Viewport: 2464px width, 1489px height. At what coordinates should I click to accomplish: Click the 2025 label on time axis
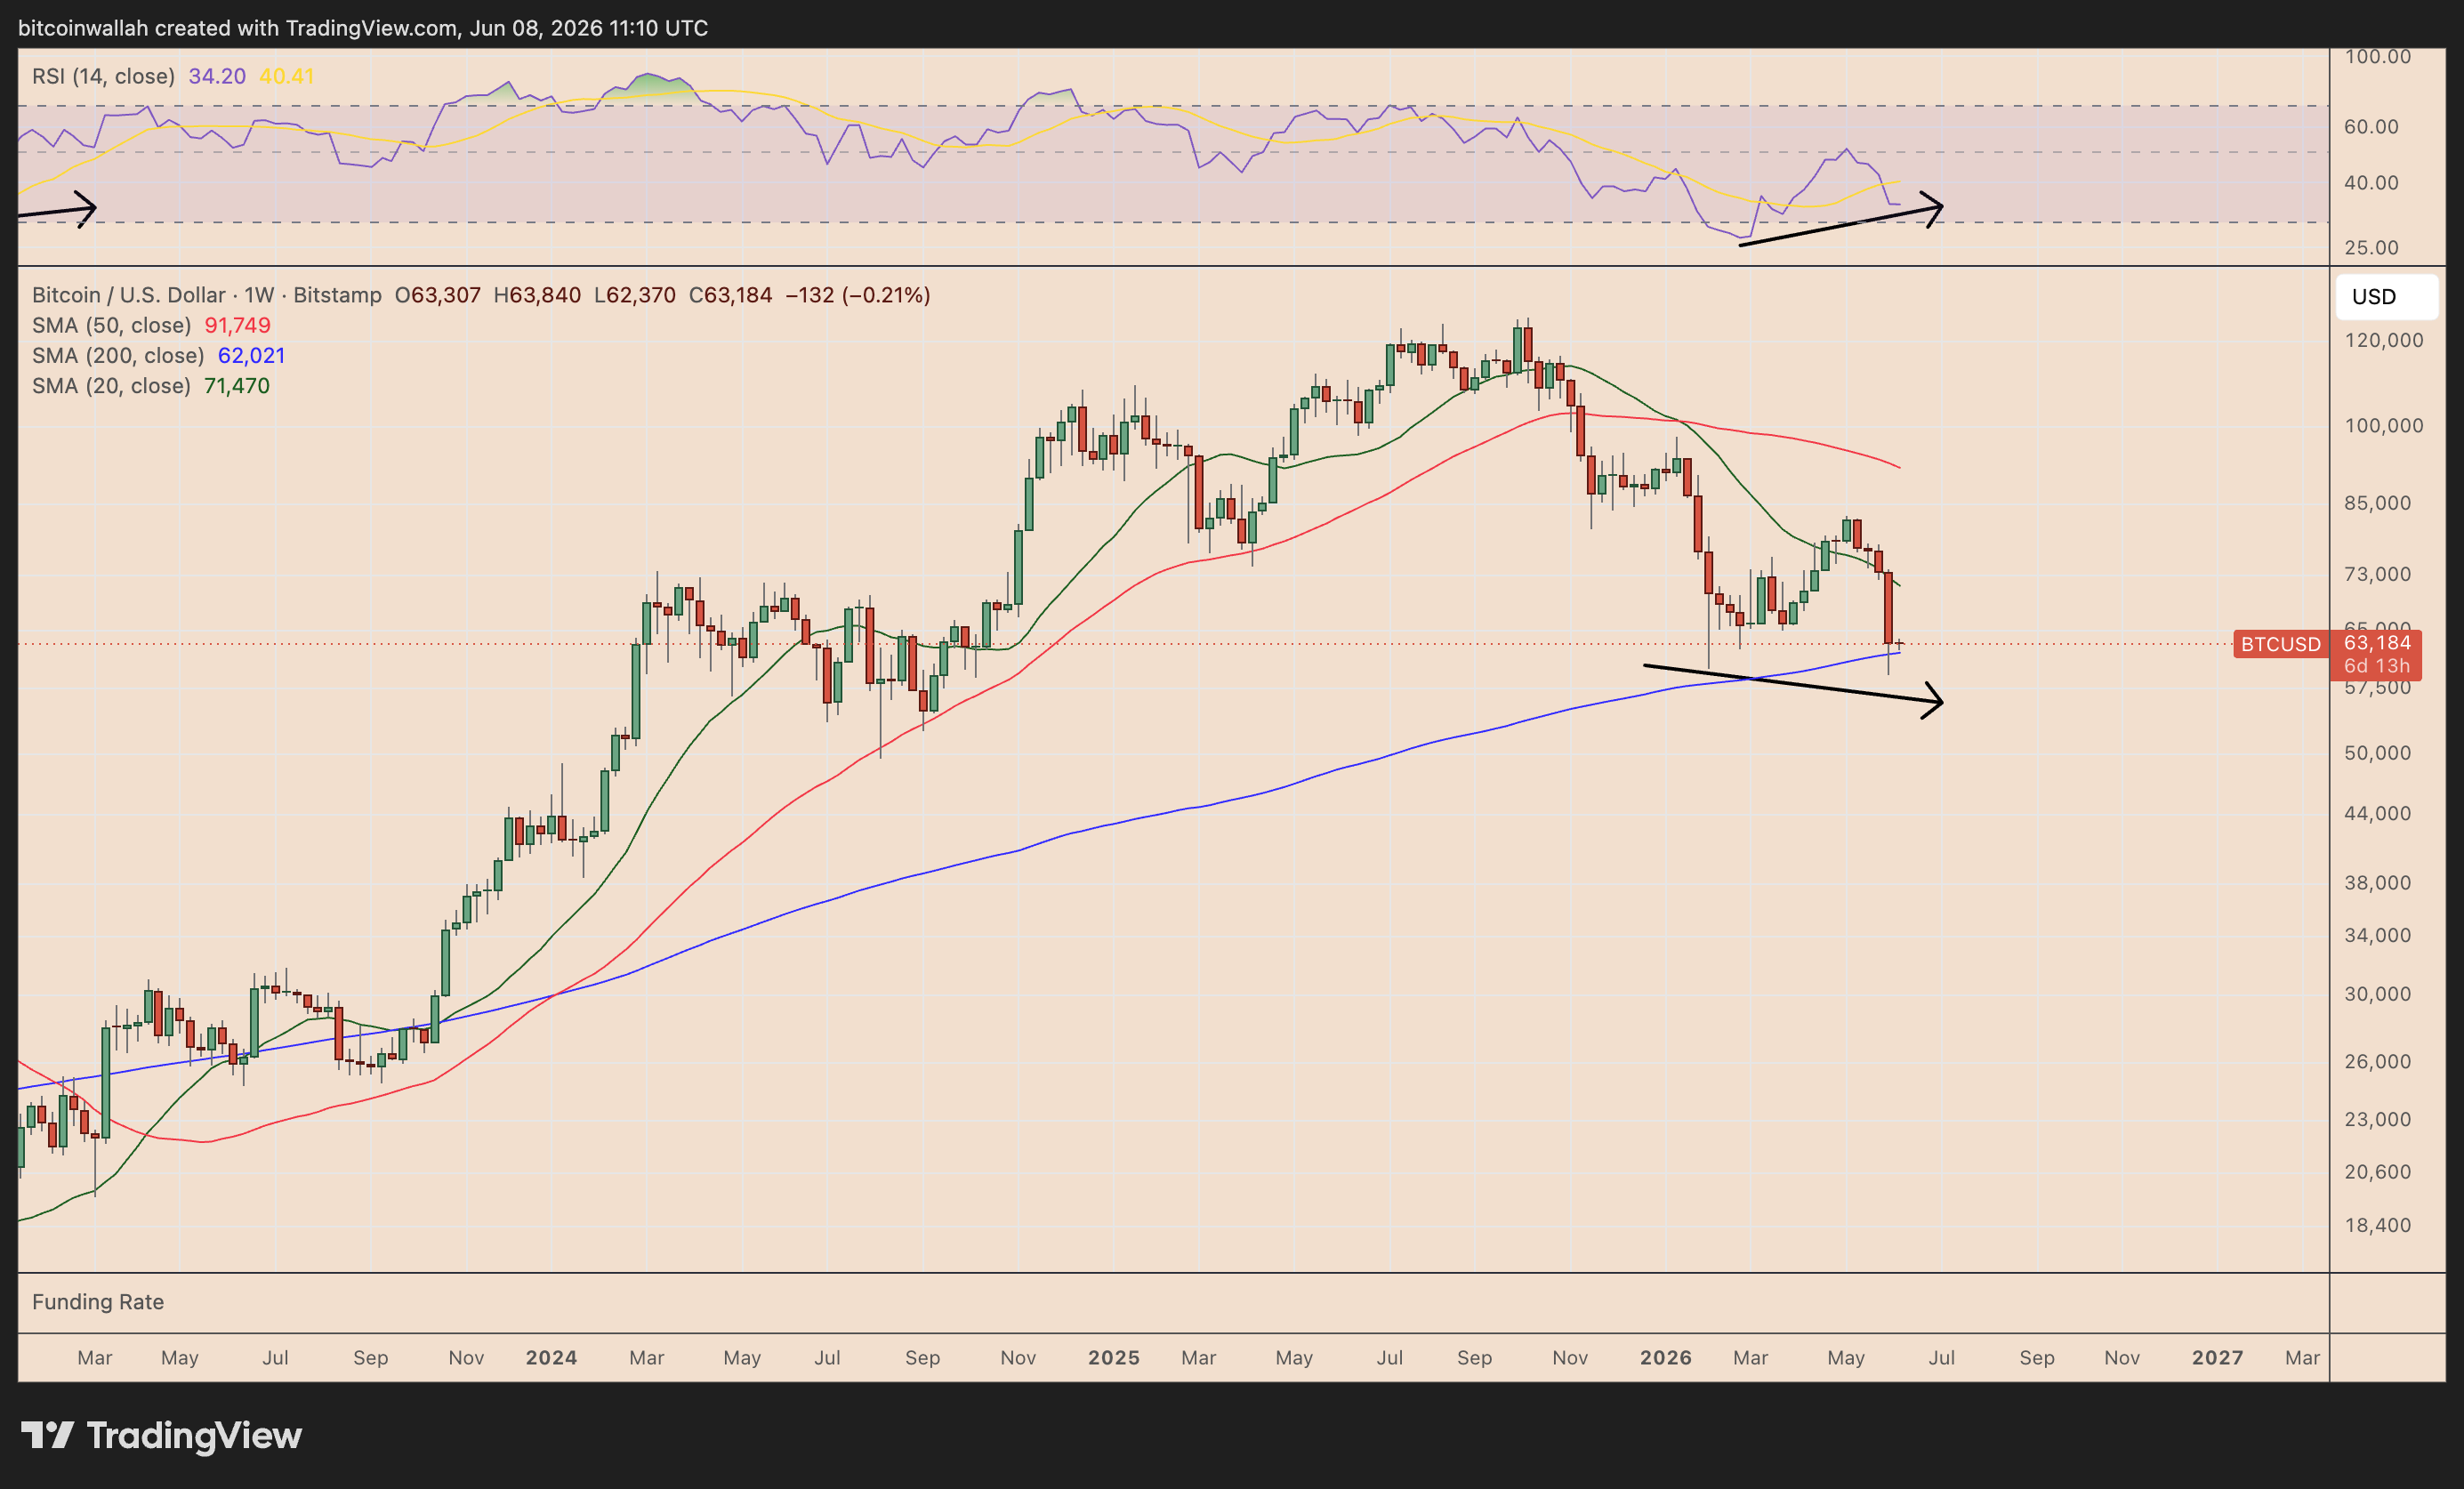coord(1114,1358)
